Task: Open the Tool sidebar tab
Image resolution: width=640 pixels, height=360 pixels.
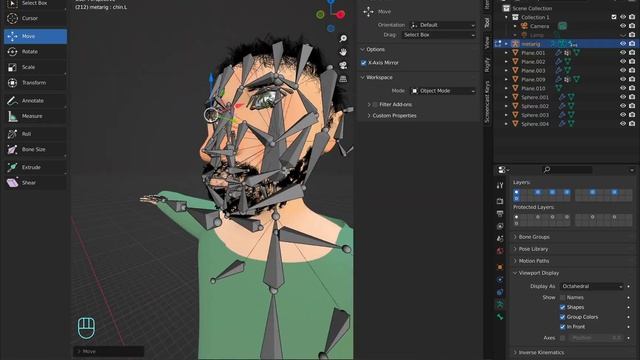Action: (487, 22)
